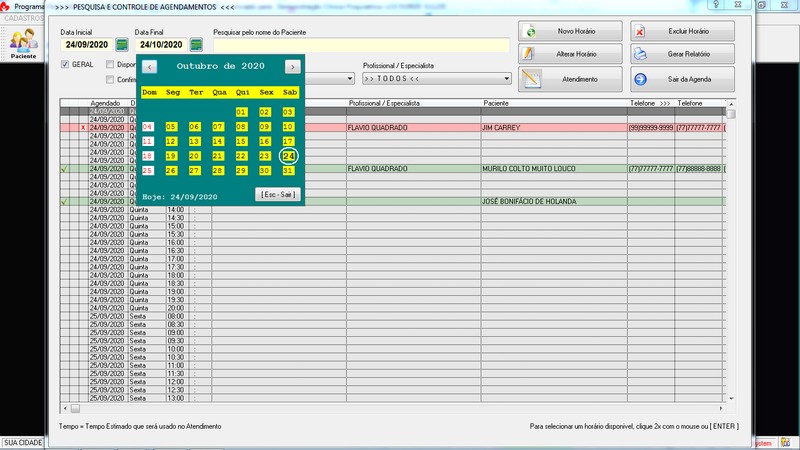The height and width of the screenshot is (450, 800).
Task: Click red X mark on Jim Carrey row
Action: tap(83, 128)
